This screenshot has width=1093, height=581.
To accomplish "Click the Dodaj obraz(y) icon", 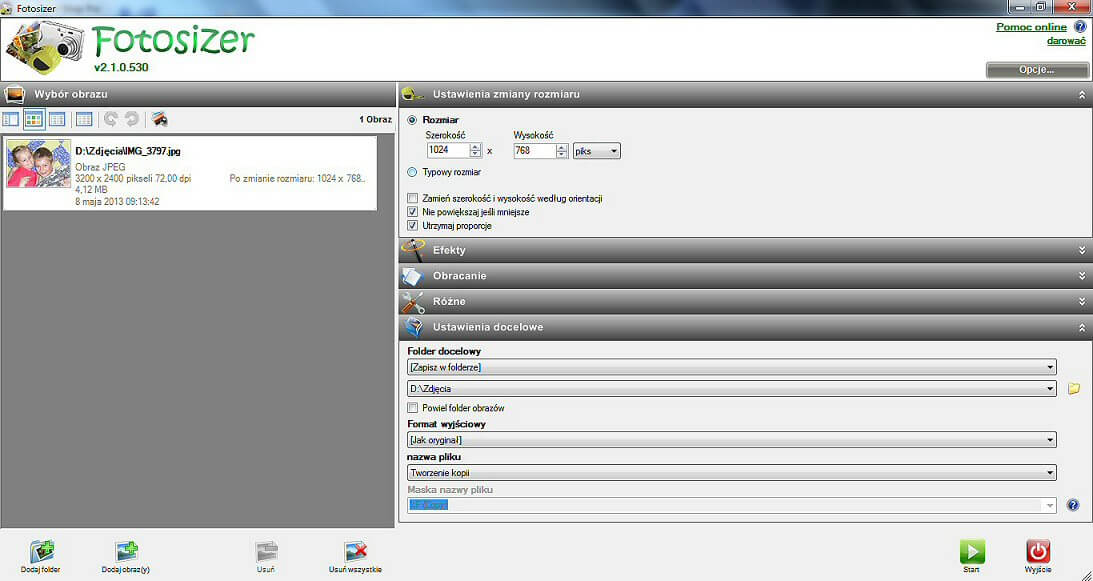I will click(x=126, y=552).
